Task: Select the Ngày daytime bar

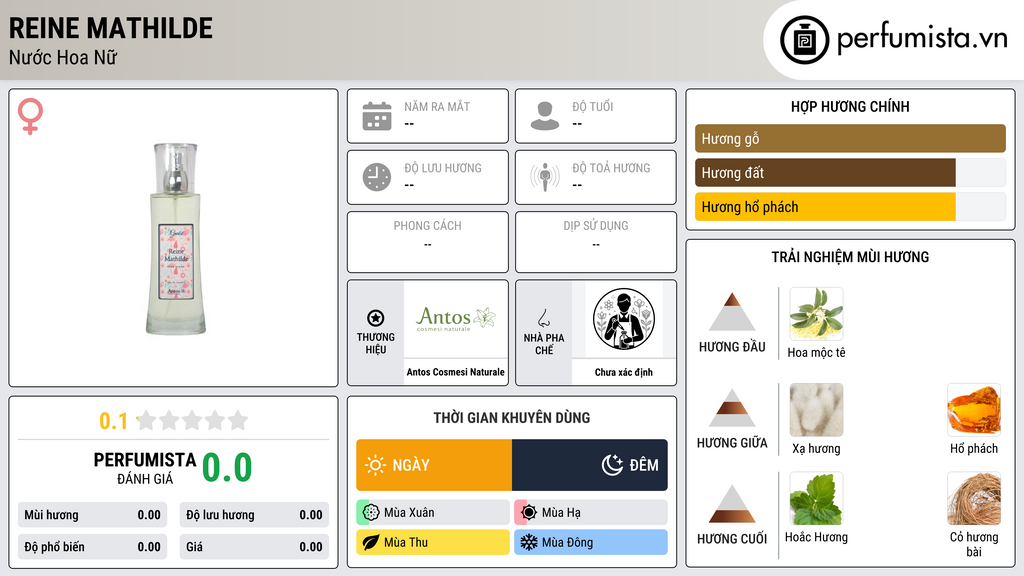Action: coord(434,465)
